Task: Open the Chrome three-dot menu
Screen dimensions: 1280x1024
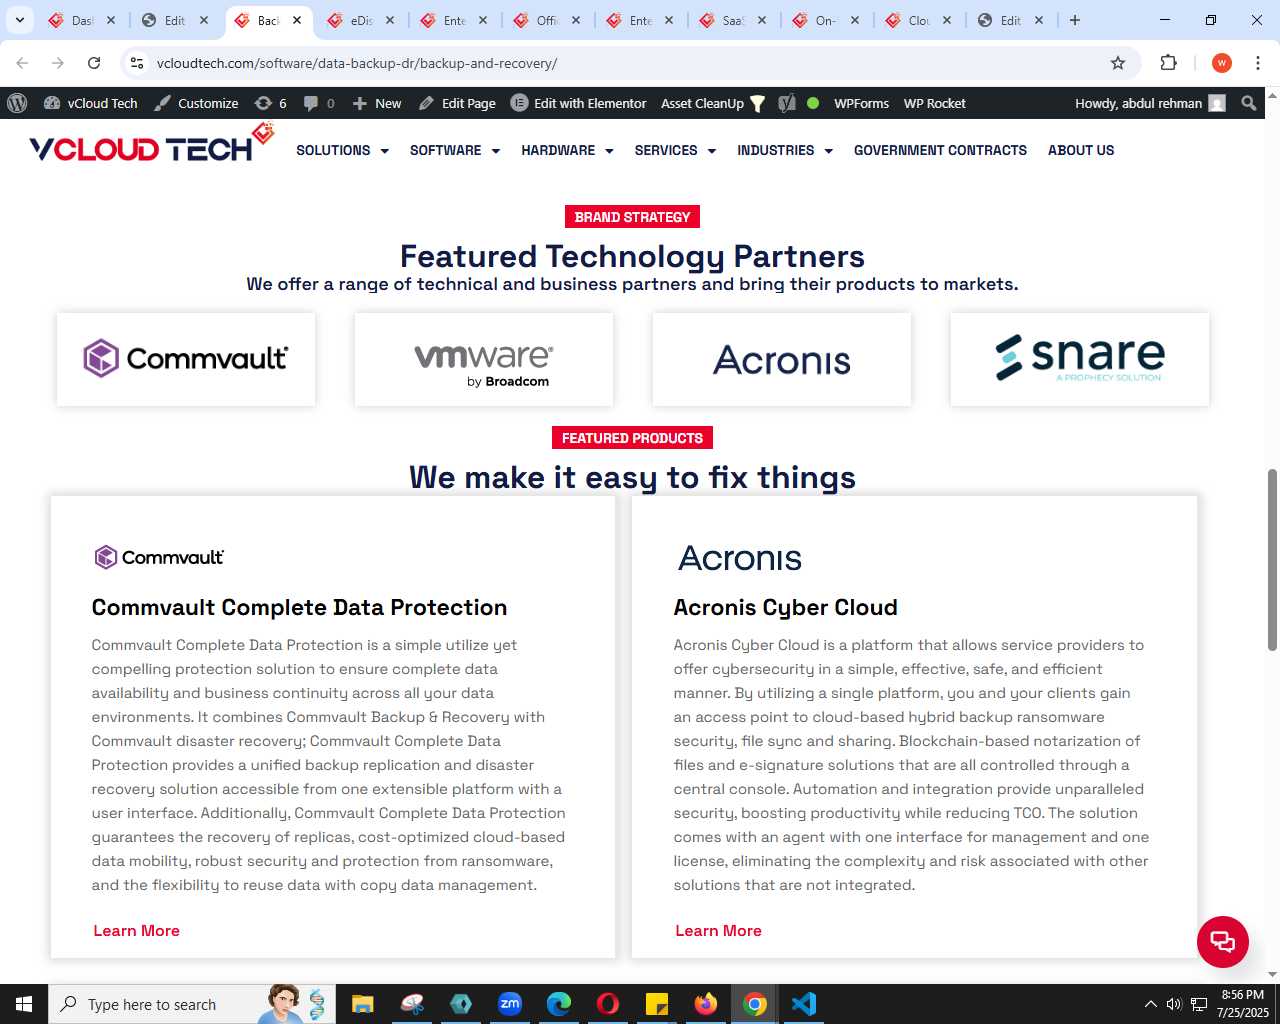Action: coord(1258,63)
